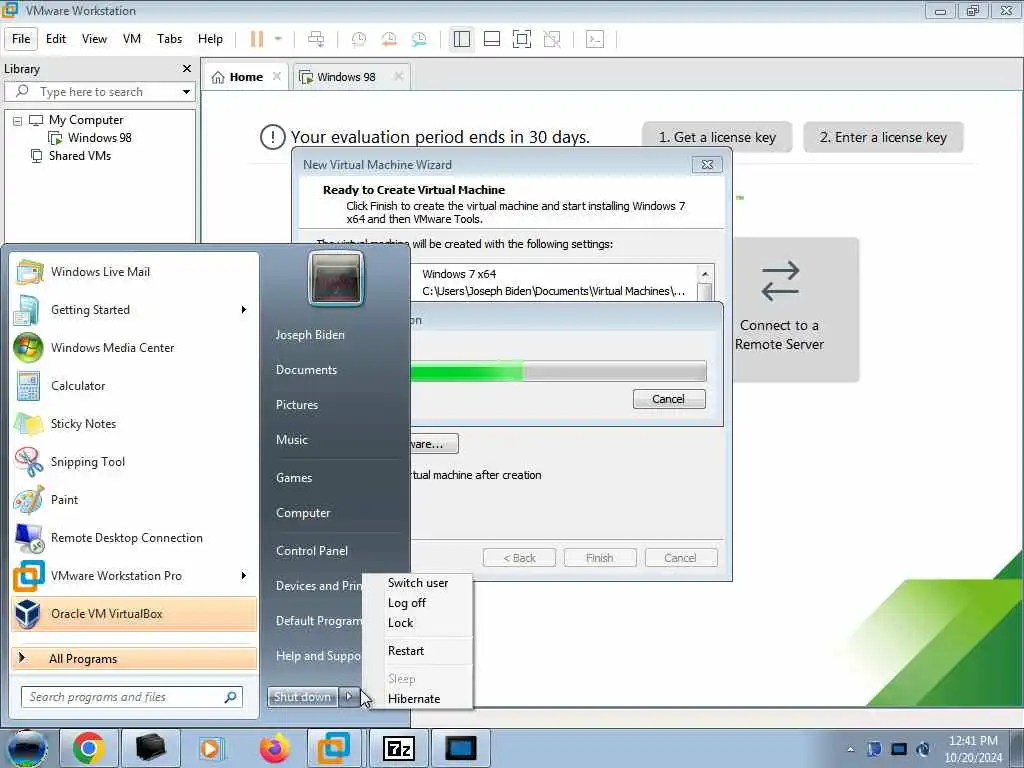Screen dimensions: 1024x768
Task: Enter full screen mode icon
Action: [x=522, y=39]
